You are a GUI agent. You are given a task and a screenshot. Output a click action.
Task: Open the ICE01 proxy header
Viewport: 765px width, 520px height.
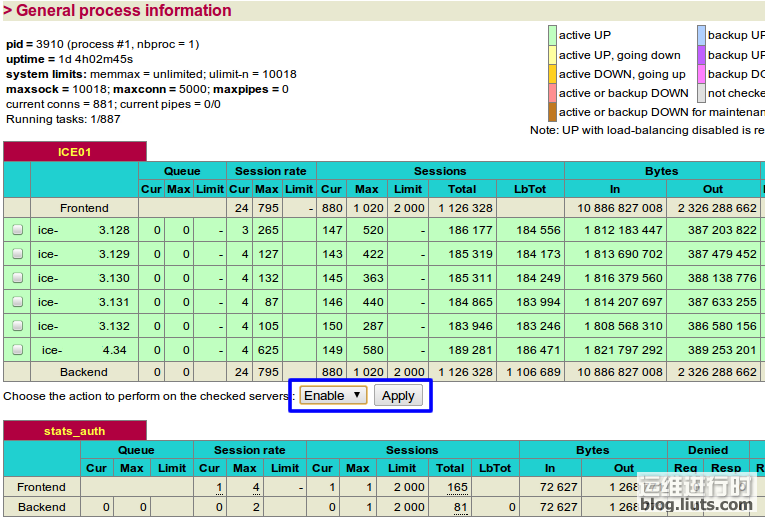(x=75, y=151)
